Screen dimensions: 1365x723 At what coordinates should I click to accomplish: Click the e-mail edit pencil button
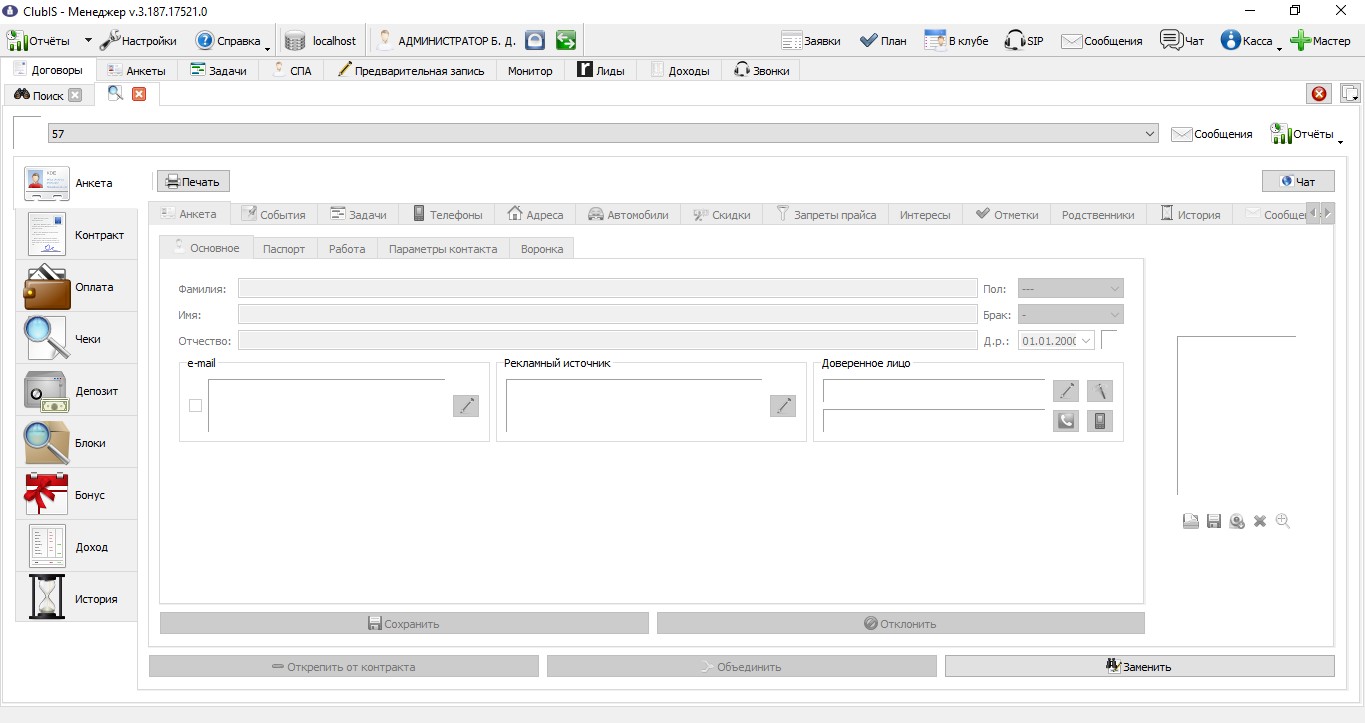tap(466, 405)
